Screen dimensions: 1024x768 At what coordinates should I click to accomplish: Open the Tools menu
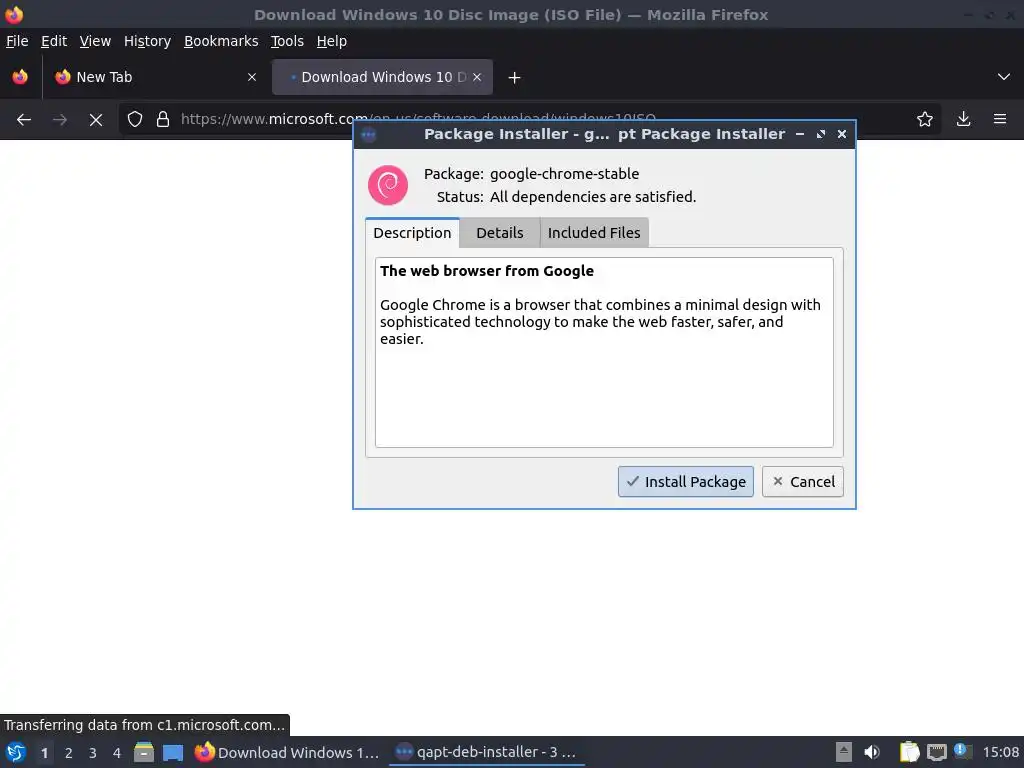point(287,41)
